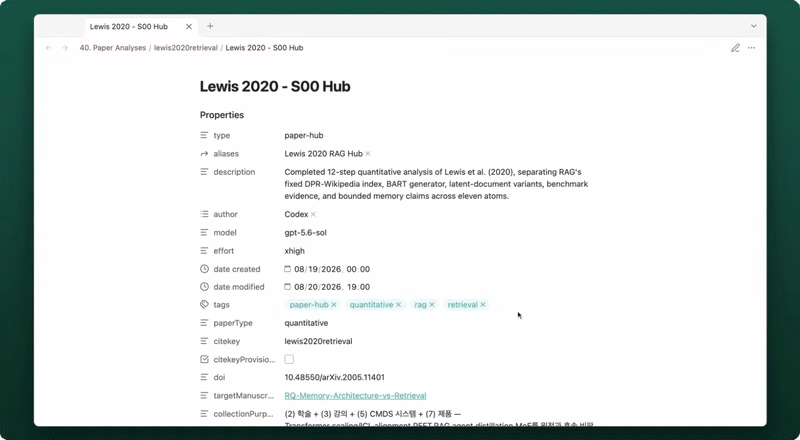Toggle the citekeyProvisional checkbox
The height and width of the screenshot is (440, 800).
pos(289,359)
